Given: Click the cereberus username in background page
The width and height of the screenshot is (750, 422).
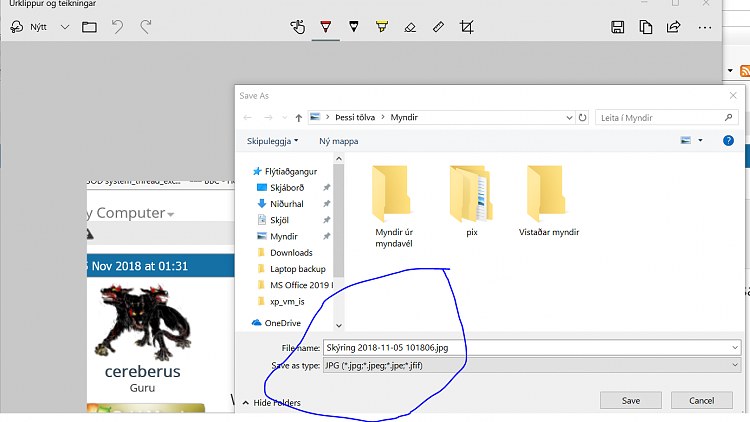Looking at the screenshot, I should [143, 371].
